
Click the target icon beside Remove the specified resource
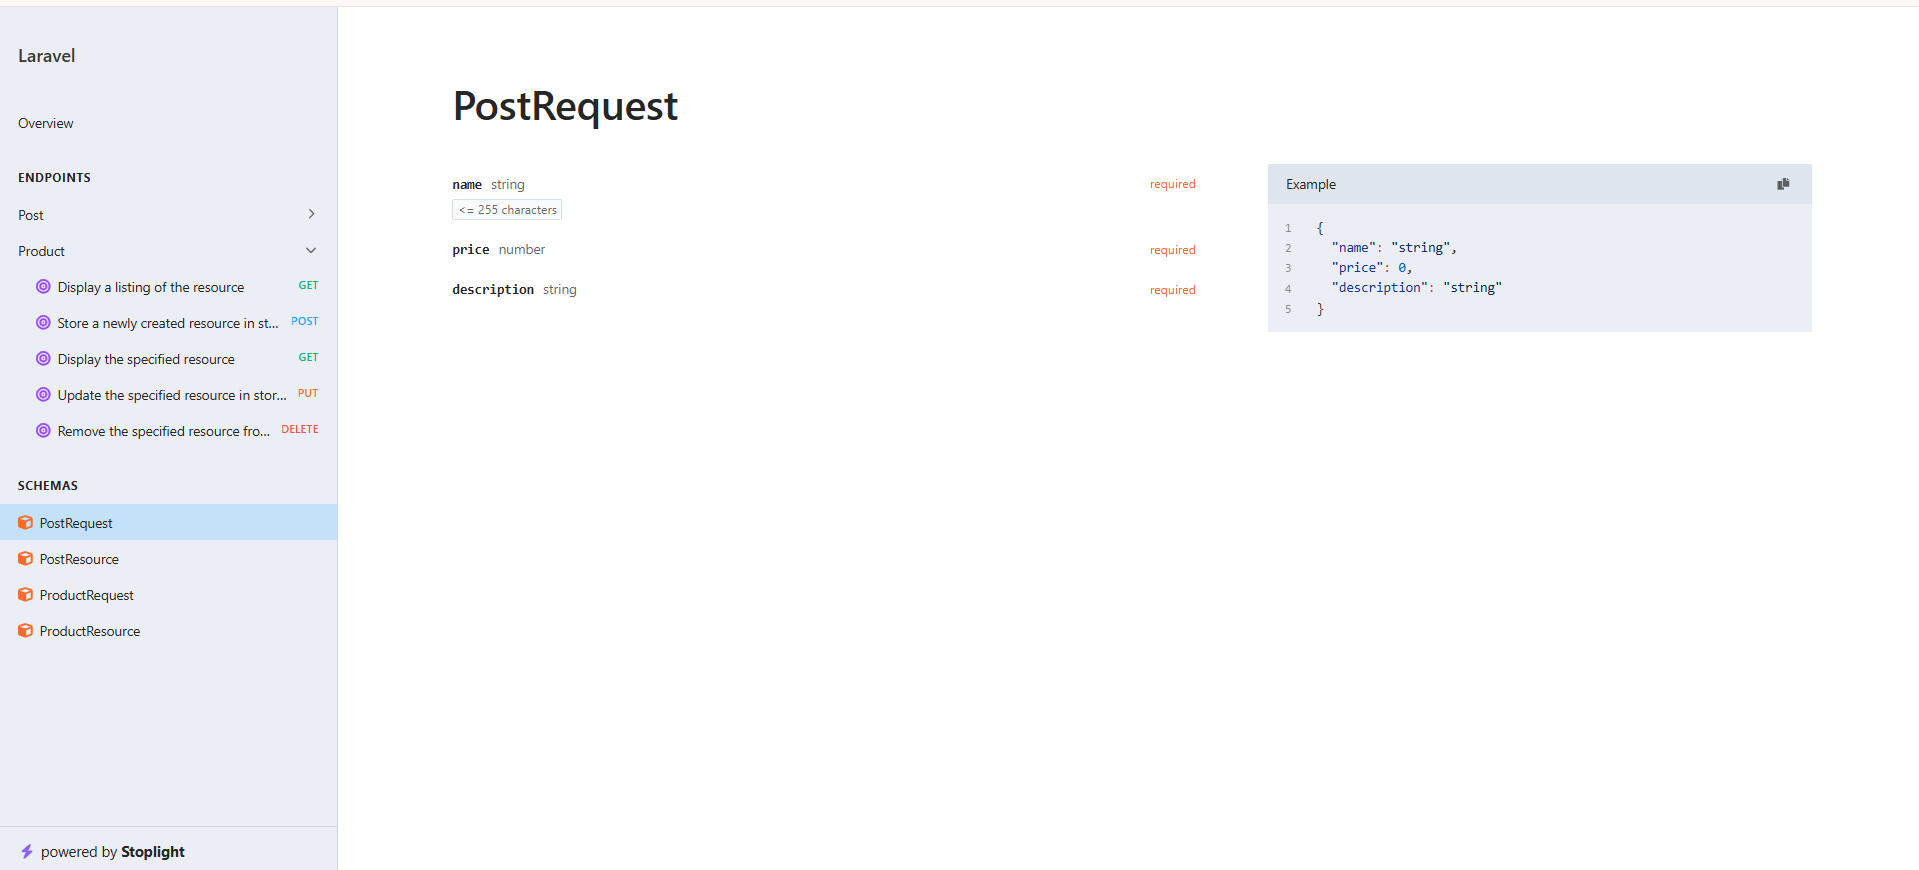click(43, 431)
